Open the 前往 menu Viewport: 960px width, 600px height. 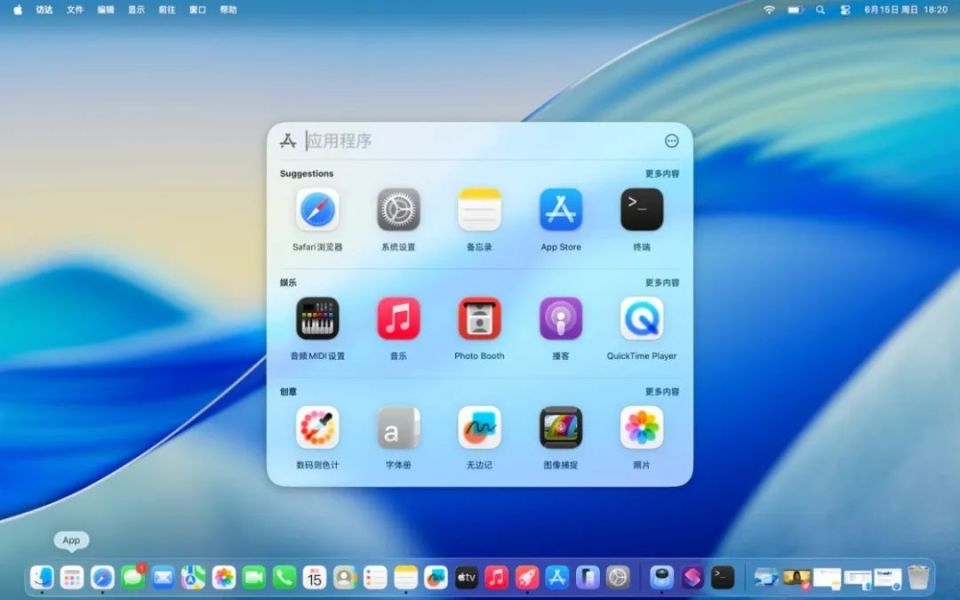pyautogui.click(x=167, y=10)
